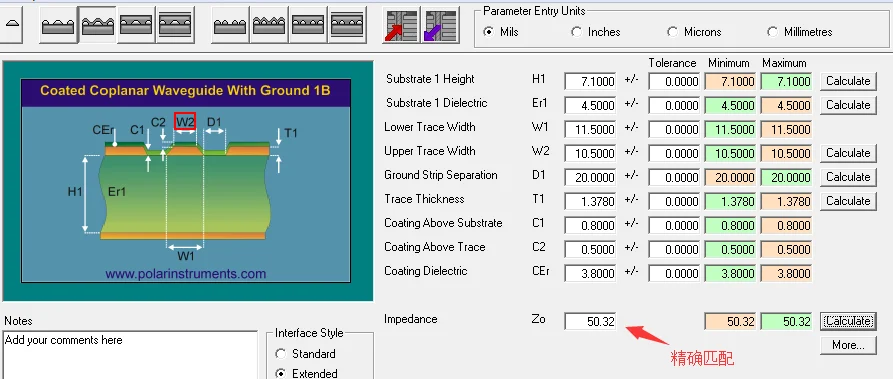Screen dimensions: 893x379
Task: Edit the tolerance field for CEr
Action: pyautogui.click(x=674, y=273)
